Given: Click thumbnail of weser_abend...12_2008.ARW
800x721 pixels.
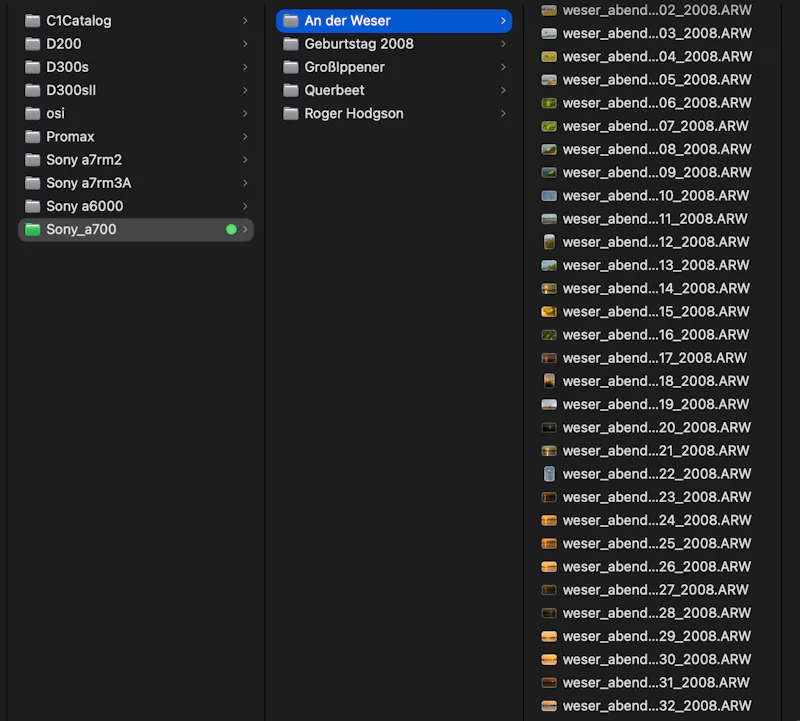Looking at the screenshot, I should [x=549, y=242].
